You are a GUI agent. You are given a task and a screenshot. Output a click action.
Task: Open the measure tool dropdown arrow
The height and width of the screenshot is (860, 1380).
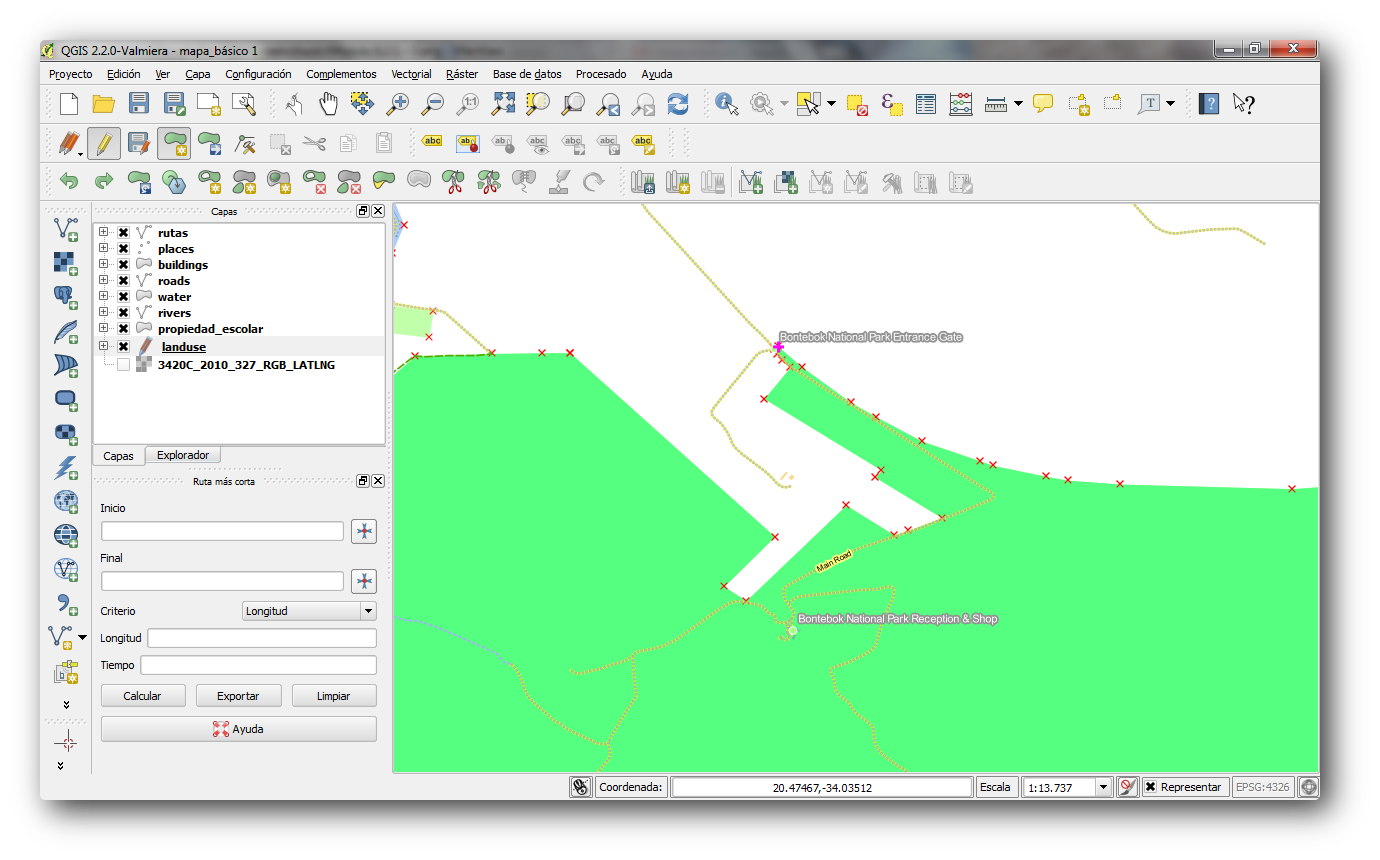1018,103
